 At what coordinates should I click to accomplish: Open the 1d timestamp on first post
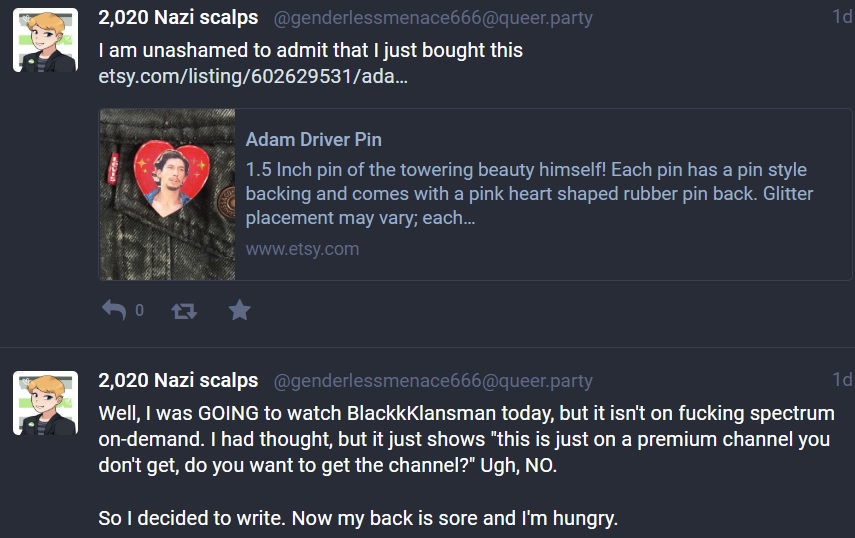pyautogui.click(x=842, y=17)
